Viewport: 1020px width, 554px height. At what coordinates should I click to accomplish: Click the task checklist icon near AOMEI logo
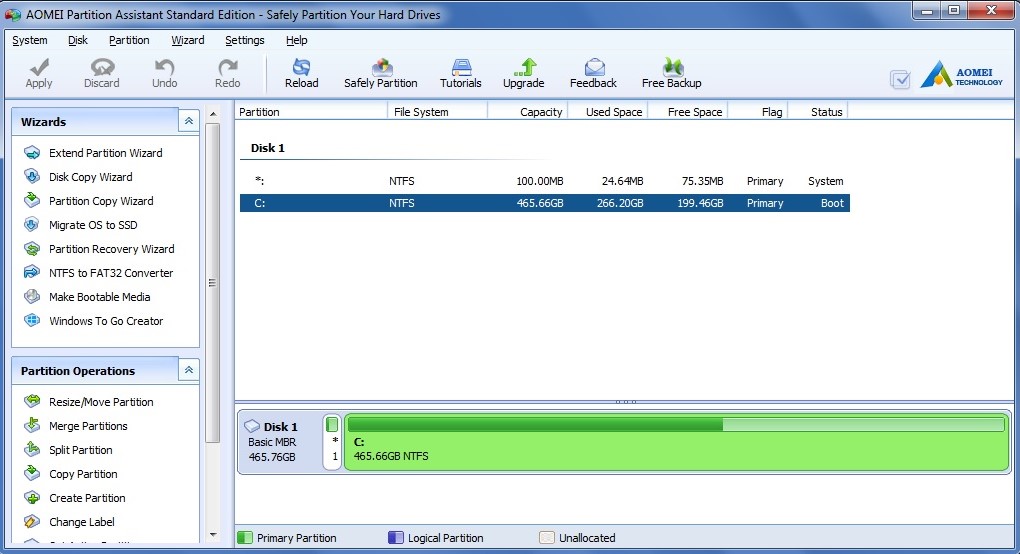tap(900, 79)
